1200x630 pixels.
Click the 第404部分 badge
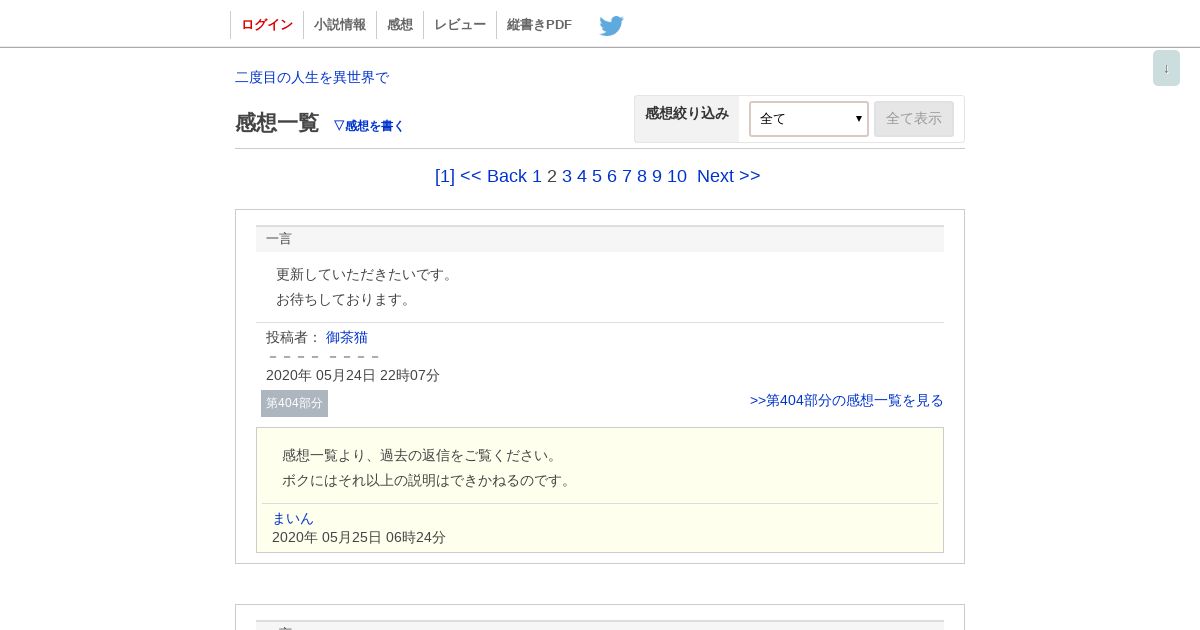294,403
